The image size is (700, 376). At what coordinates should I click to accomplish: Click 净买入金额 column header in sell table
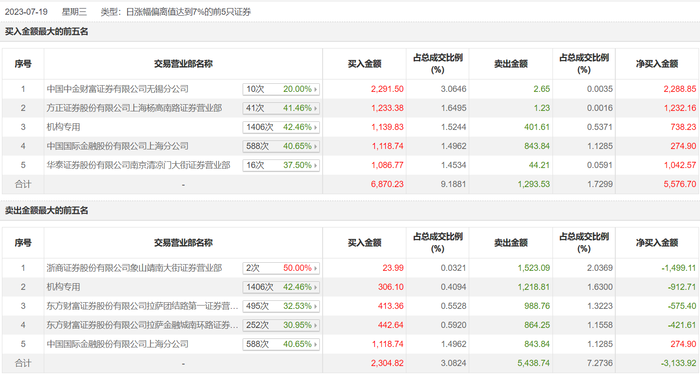coord(657,242)
